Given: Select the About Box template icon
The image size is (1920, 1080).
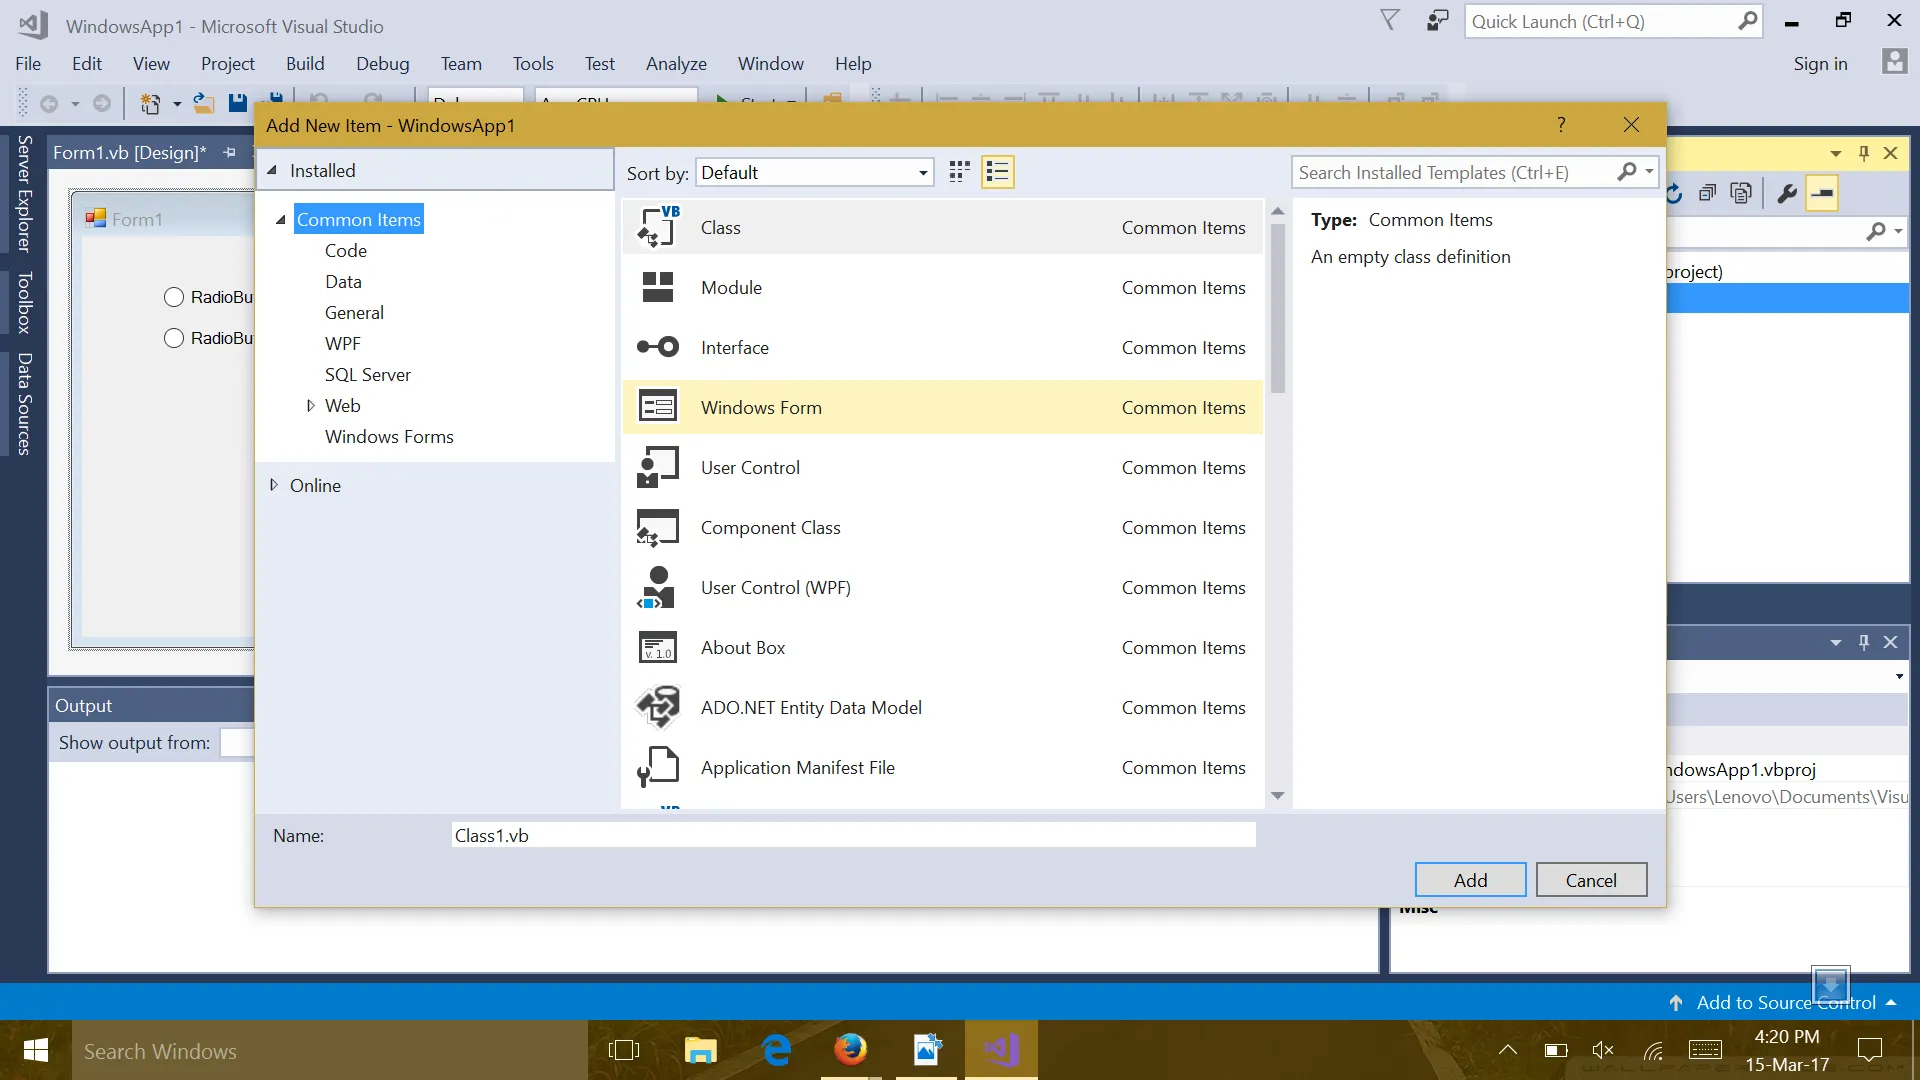Looking at the screenshot, I should [658, 647].
